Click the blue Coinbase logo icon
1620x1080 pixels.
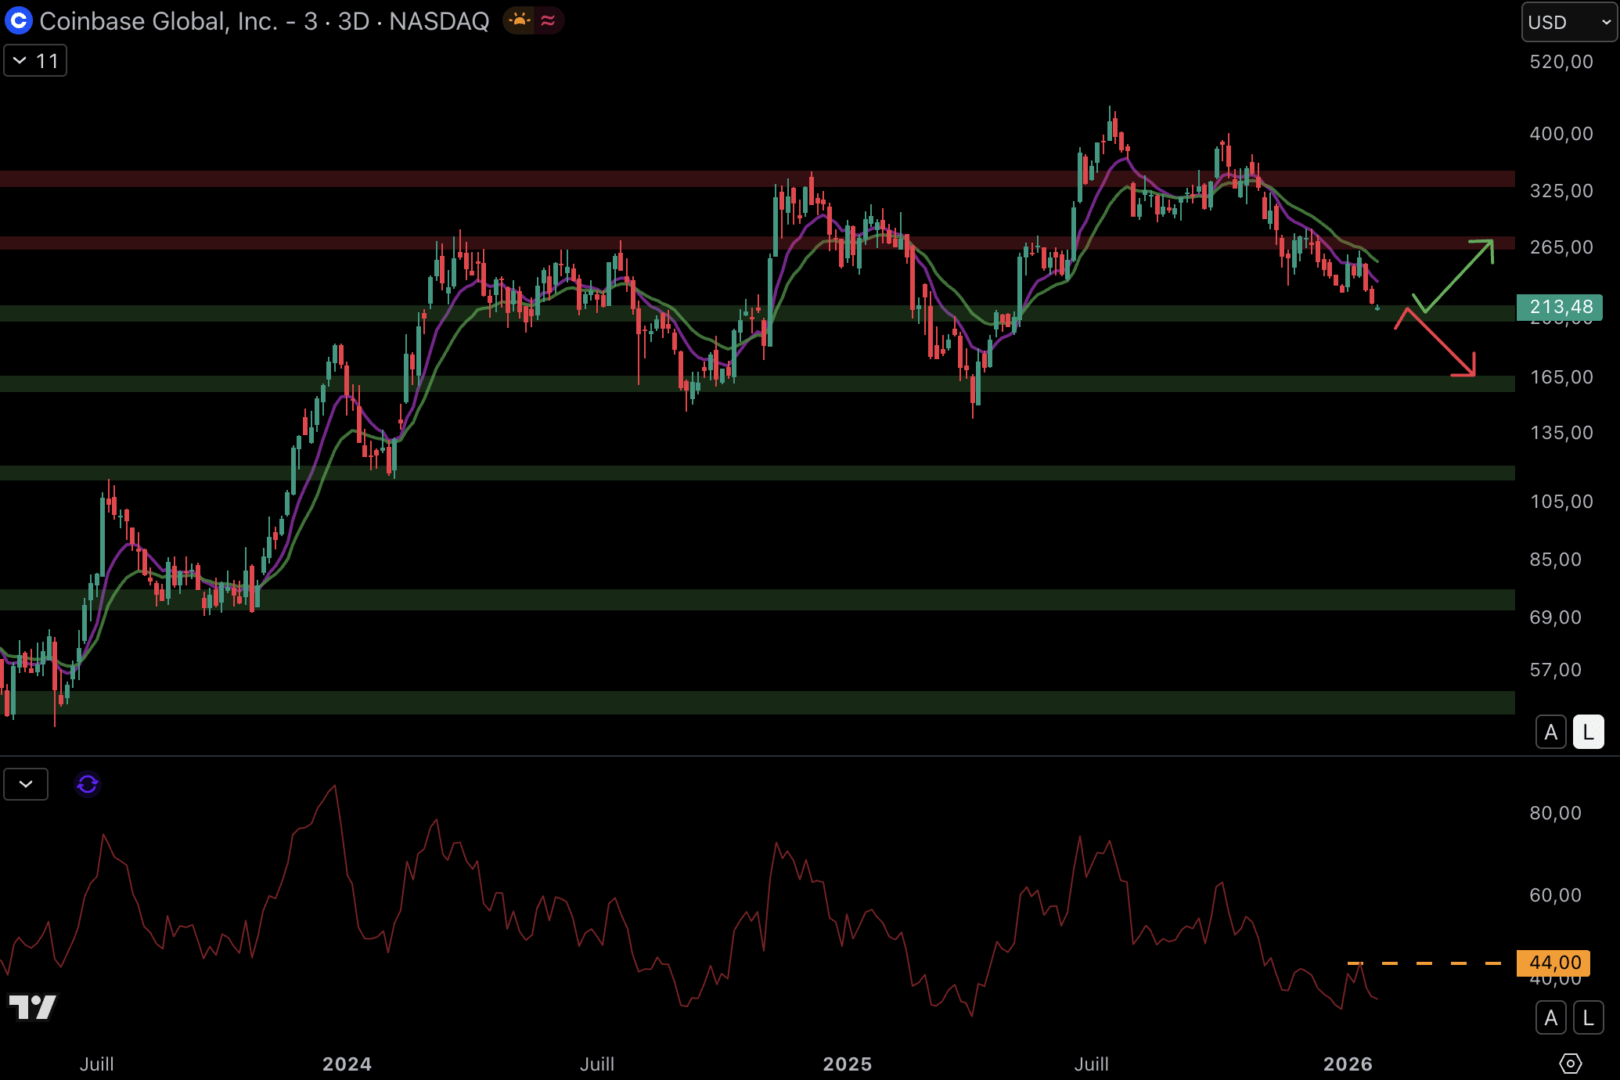click(19, 21)
